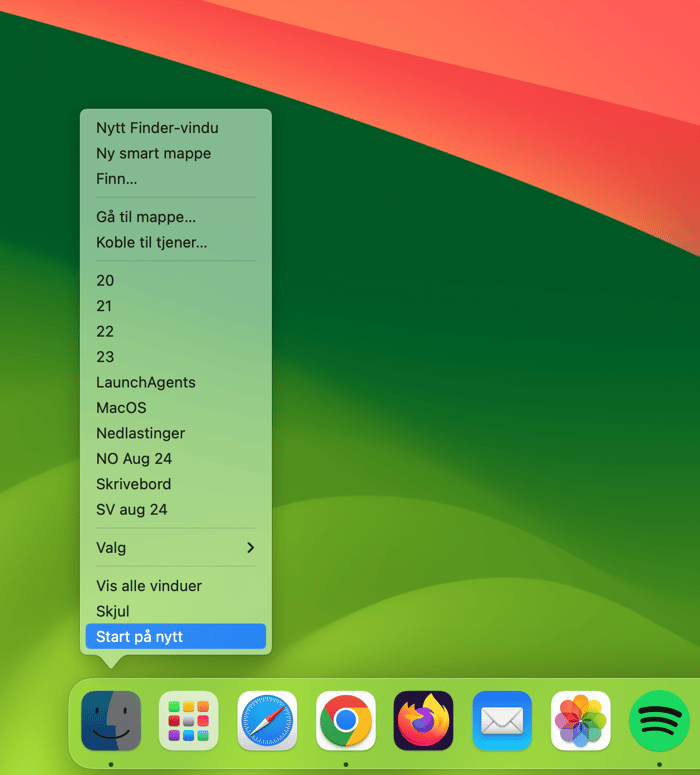The width and height of the screenshot is (700, 775).
Task: Launch Safari from the Dock
Action: coord(267,720)
